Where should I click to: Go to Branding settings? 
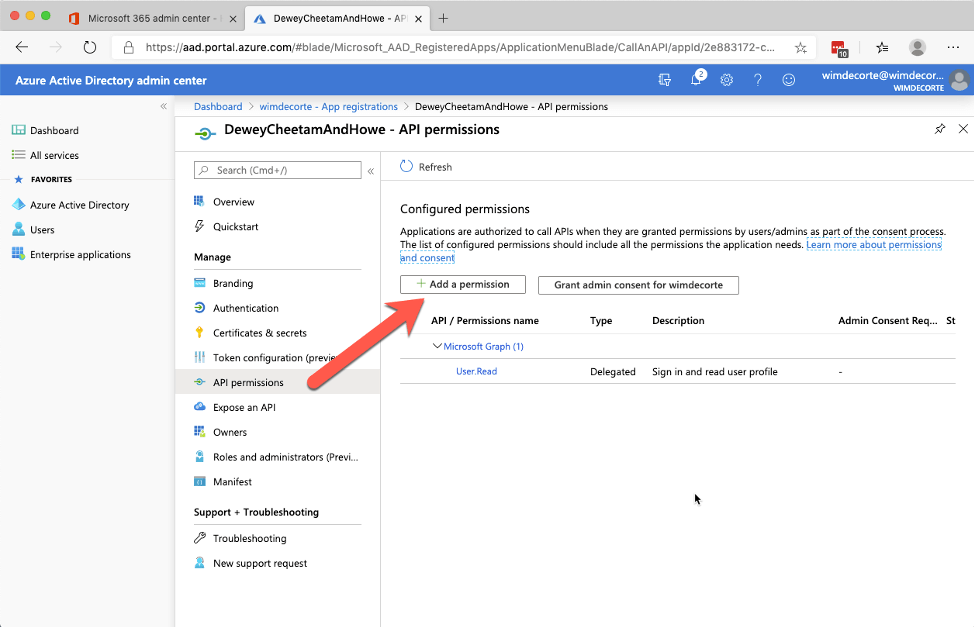[233, 283]
